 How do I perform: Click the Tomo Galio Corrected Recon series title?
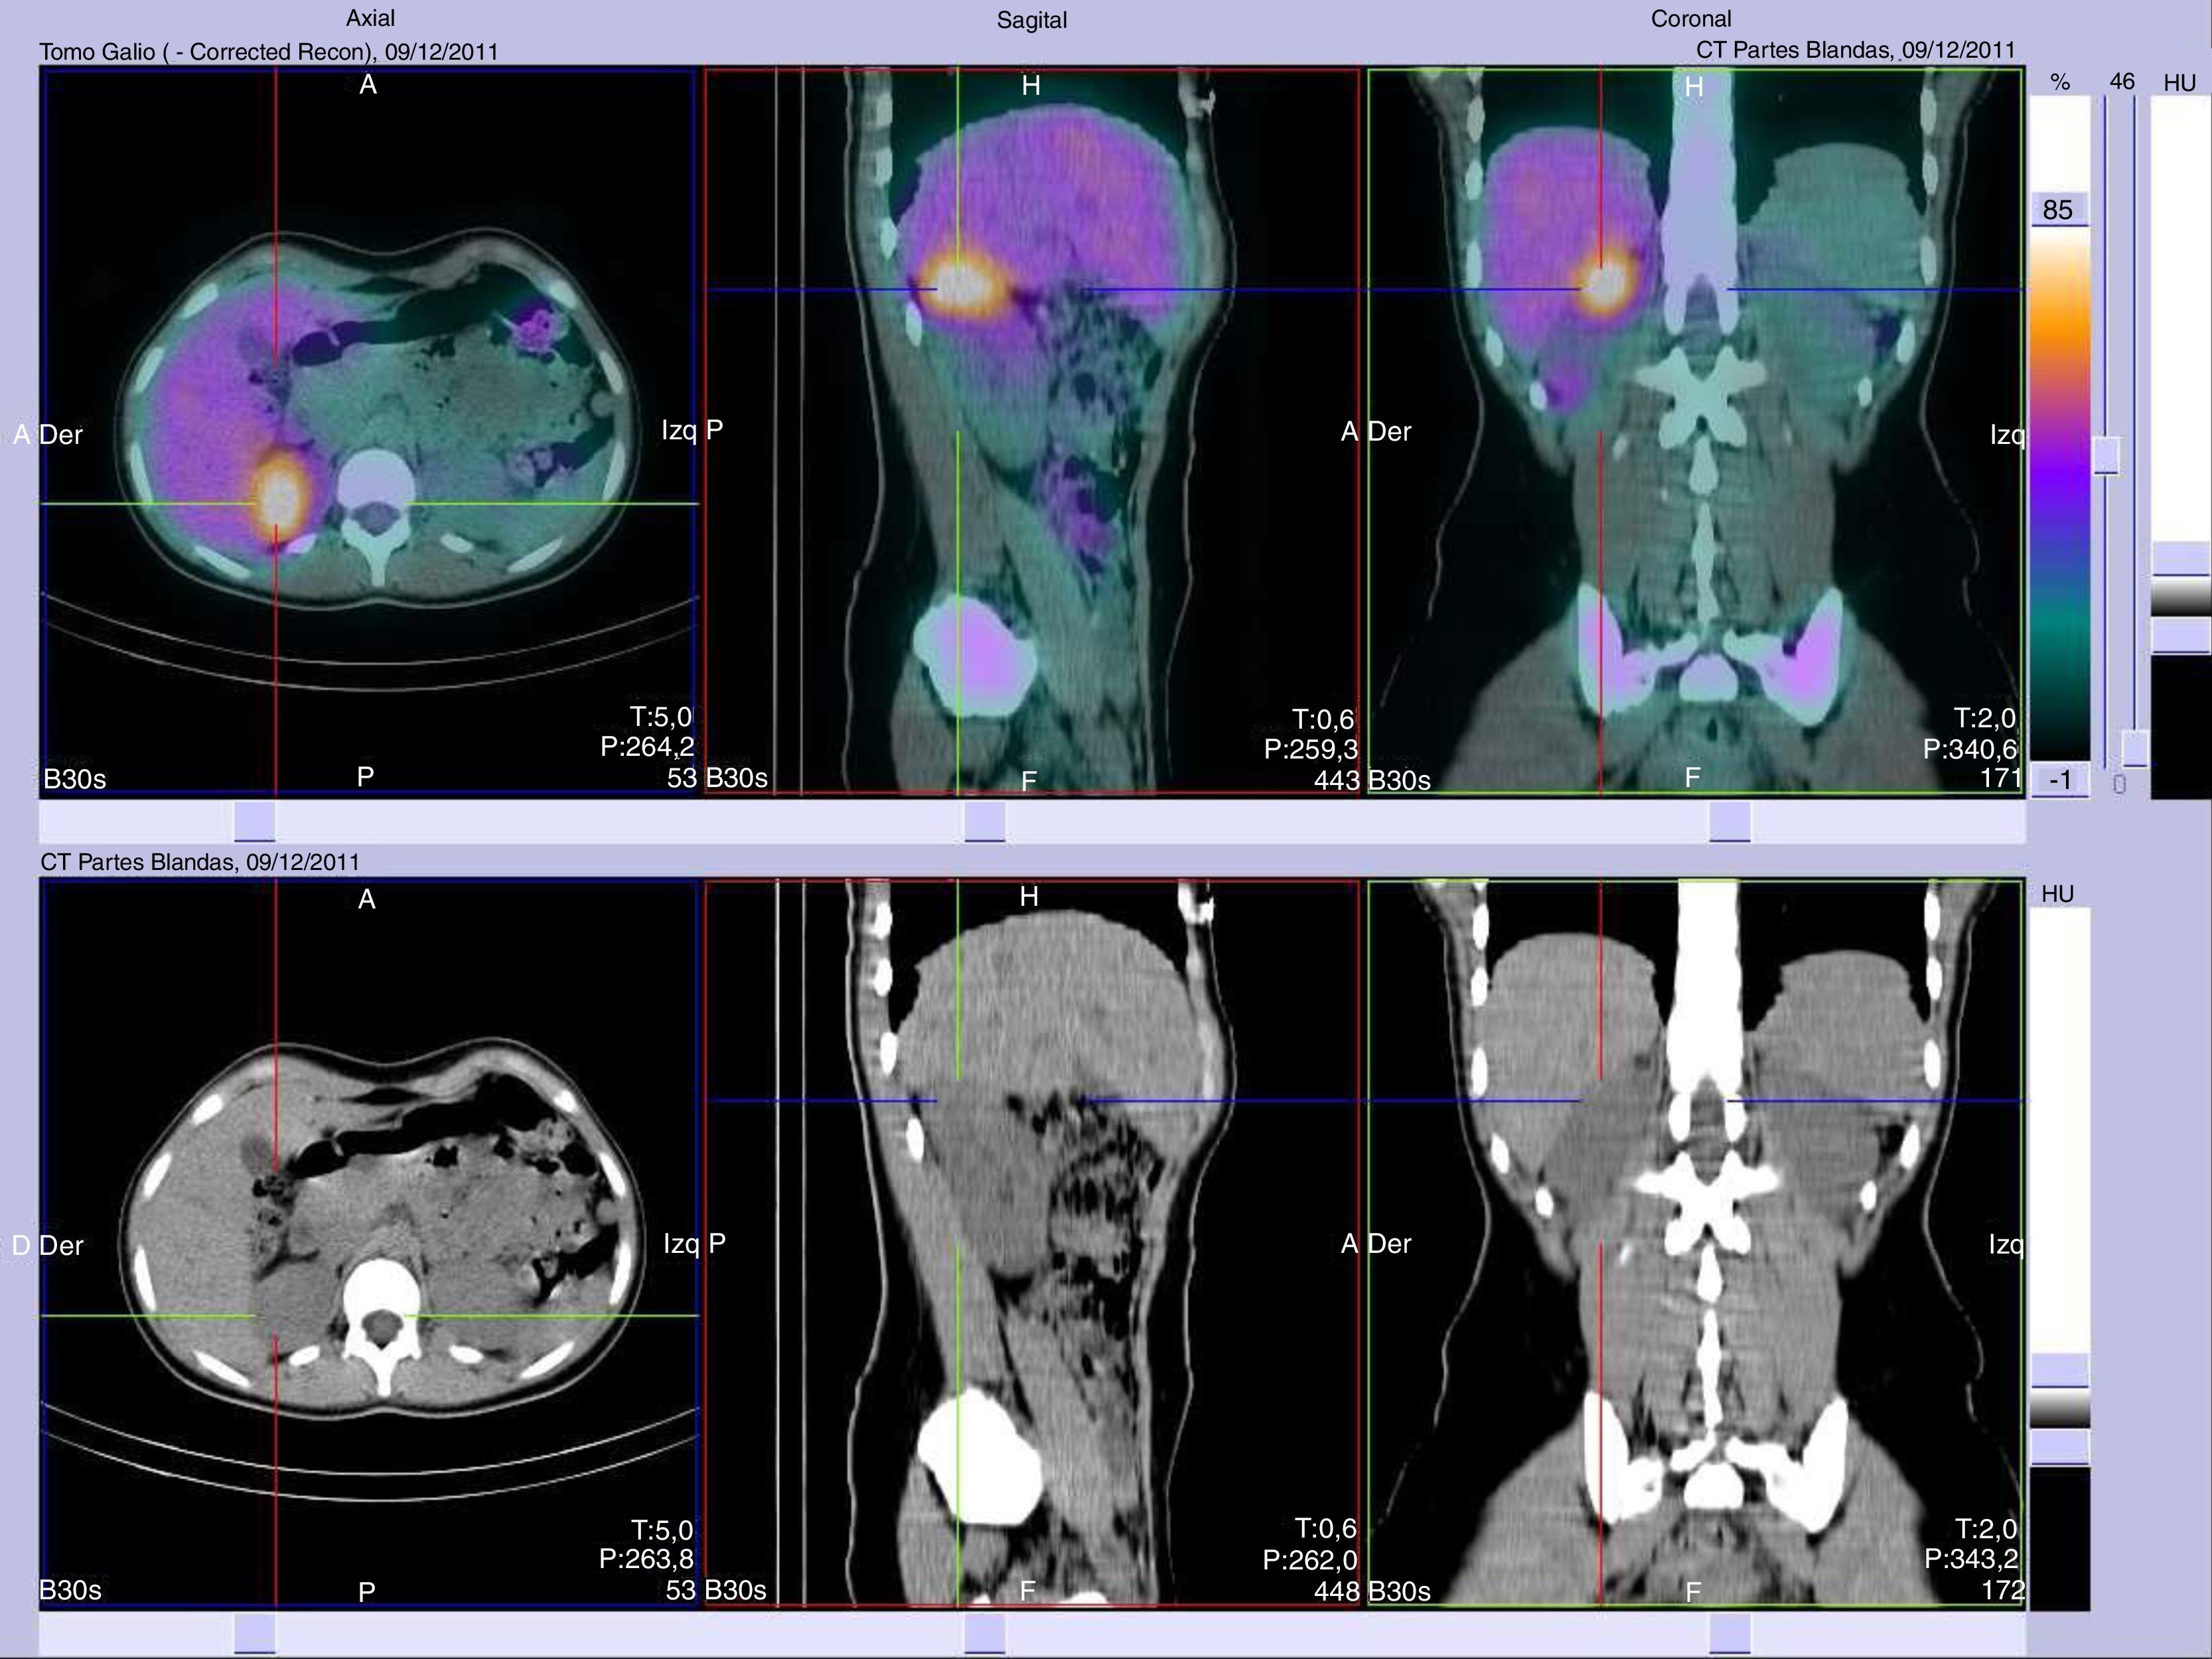[x=268, y=52]
